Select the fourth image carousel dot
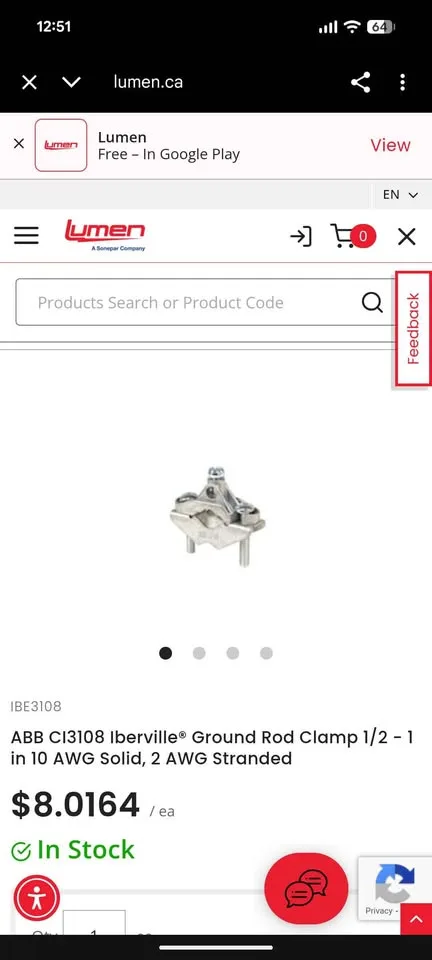Image resolution: width=432 pixels, height=960 pixels. tap(266, 653)
